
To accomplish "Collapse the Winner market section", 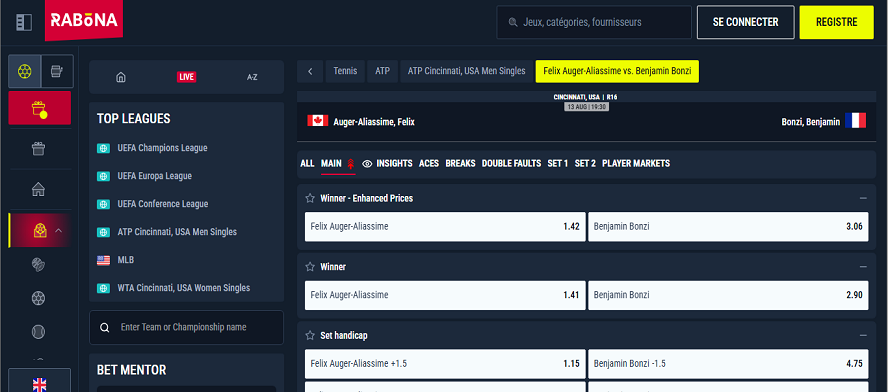I will (863, 267).
